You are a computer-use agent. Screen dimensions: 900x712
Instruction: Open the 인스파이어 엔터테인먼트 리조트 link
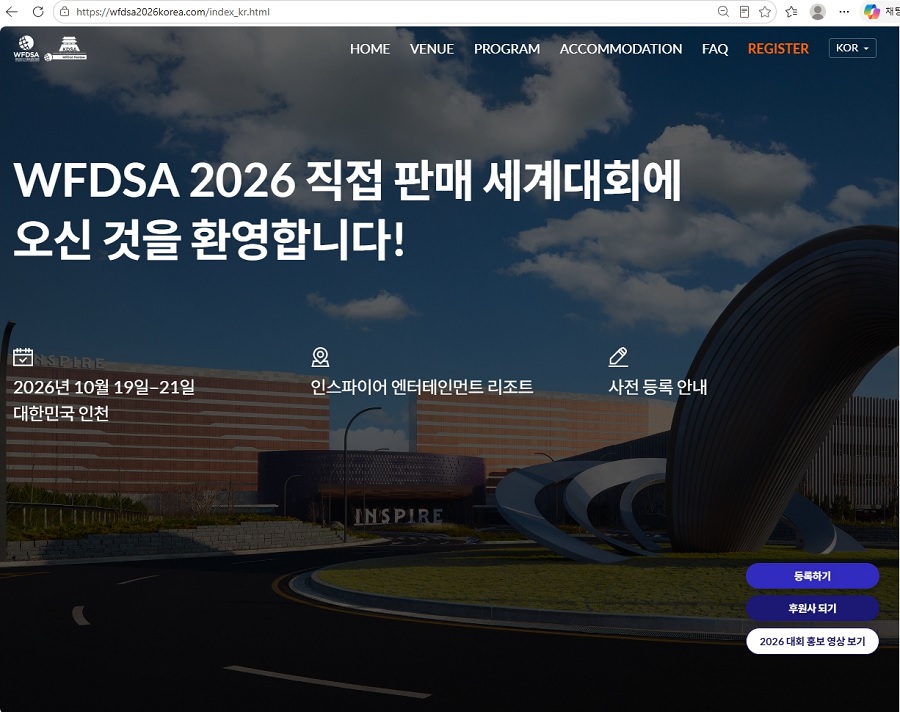[x=422, y=387]
